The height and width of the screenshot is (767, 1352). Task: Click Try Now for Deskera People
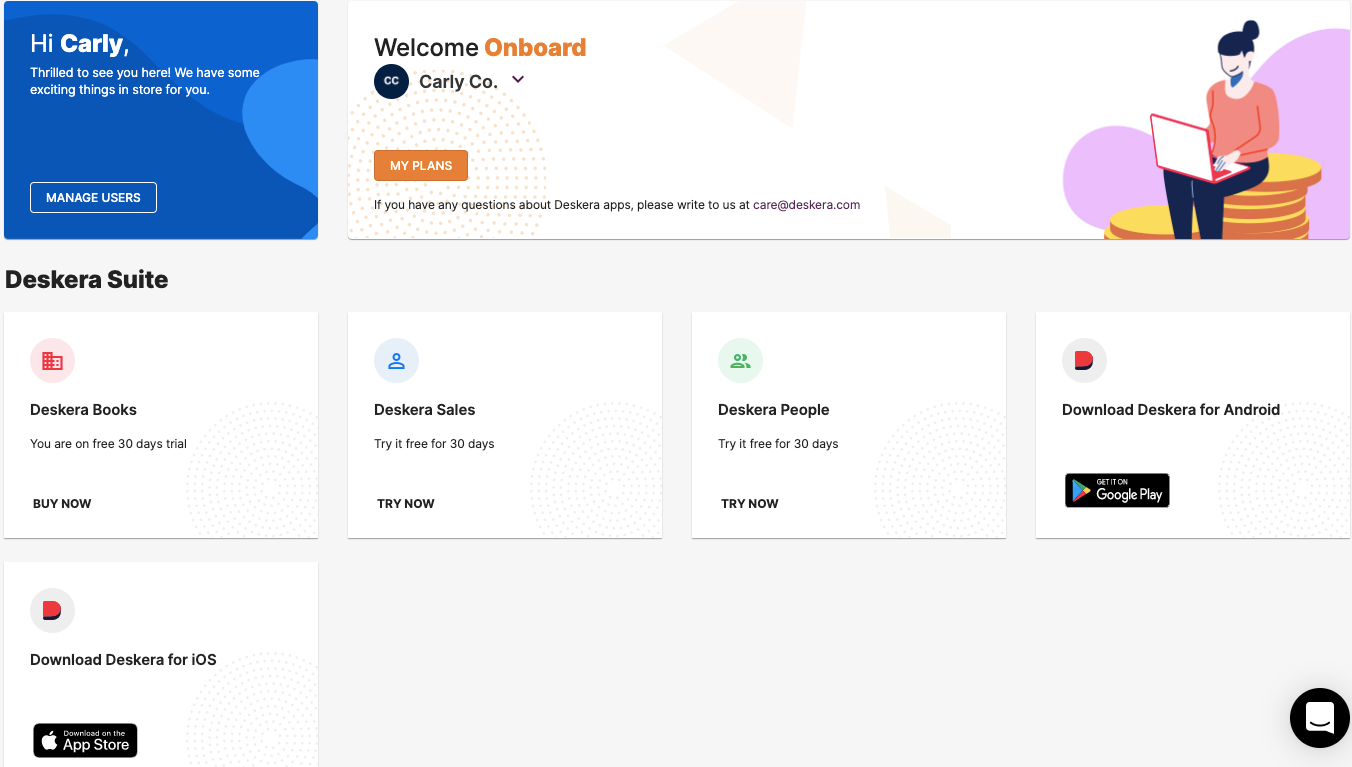coord(750,504)
